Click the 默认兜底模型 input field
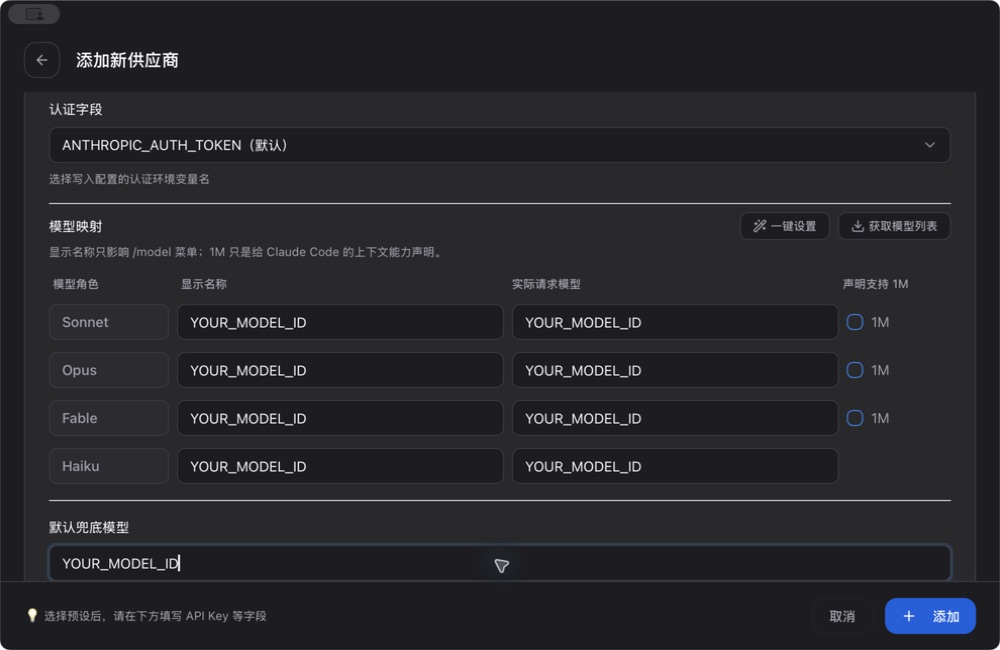 tap(499, 563)
